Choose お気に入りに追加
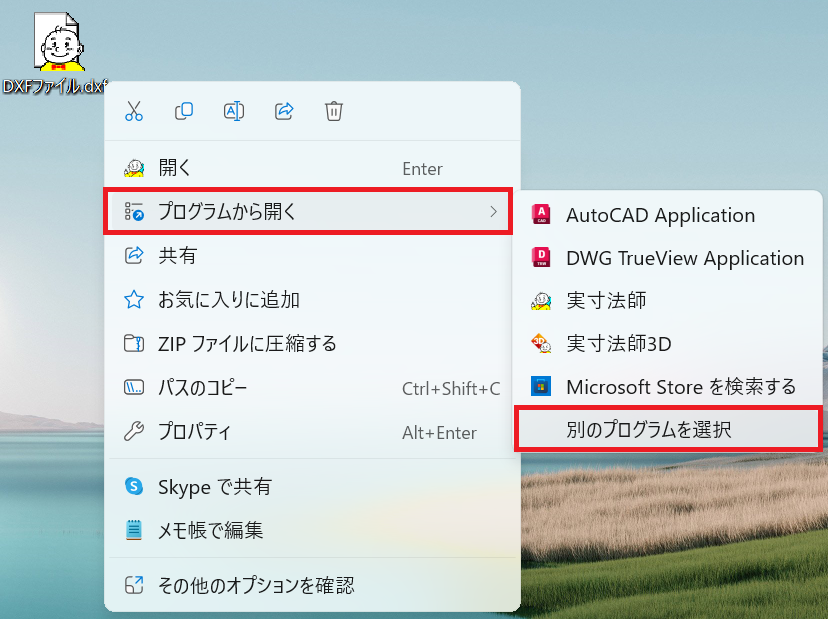Viewport: 828px width, 619px height. coord(312,299)
